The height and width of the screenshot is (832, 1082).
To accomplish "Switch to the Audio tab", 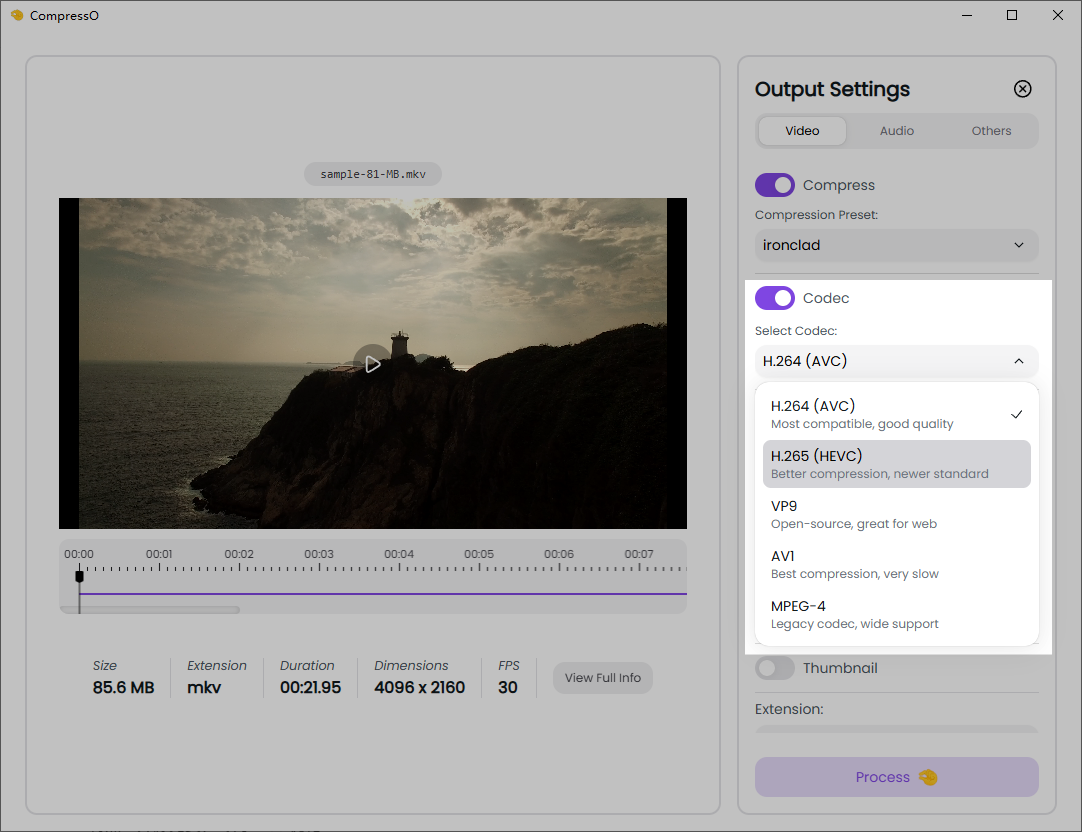I will point(896,131).
